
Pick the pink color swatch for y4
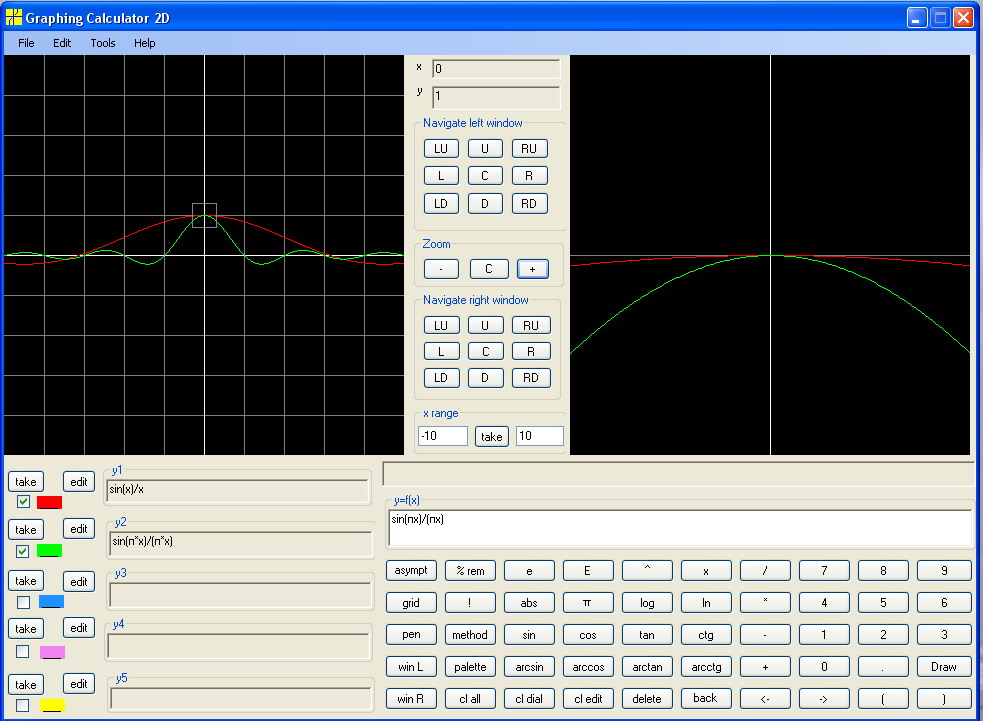tap(52, 652)
